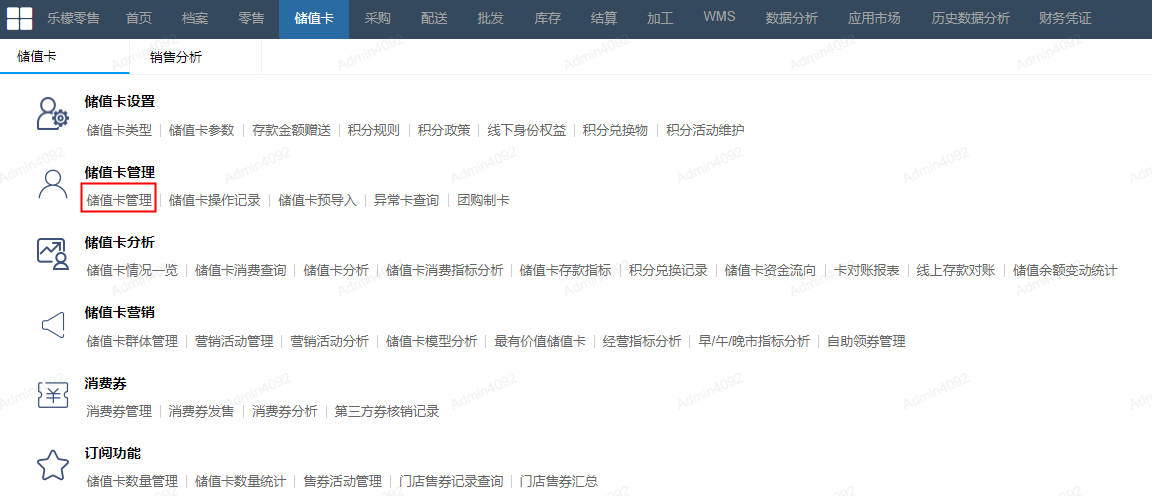Open the 加工 top menu
Screen dimensions: 1152x496
click(660, 18)
